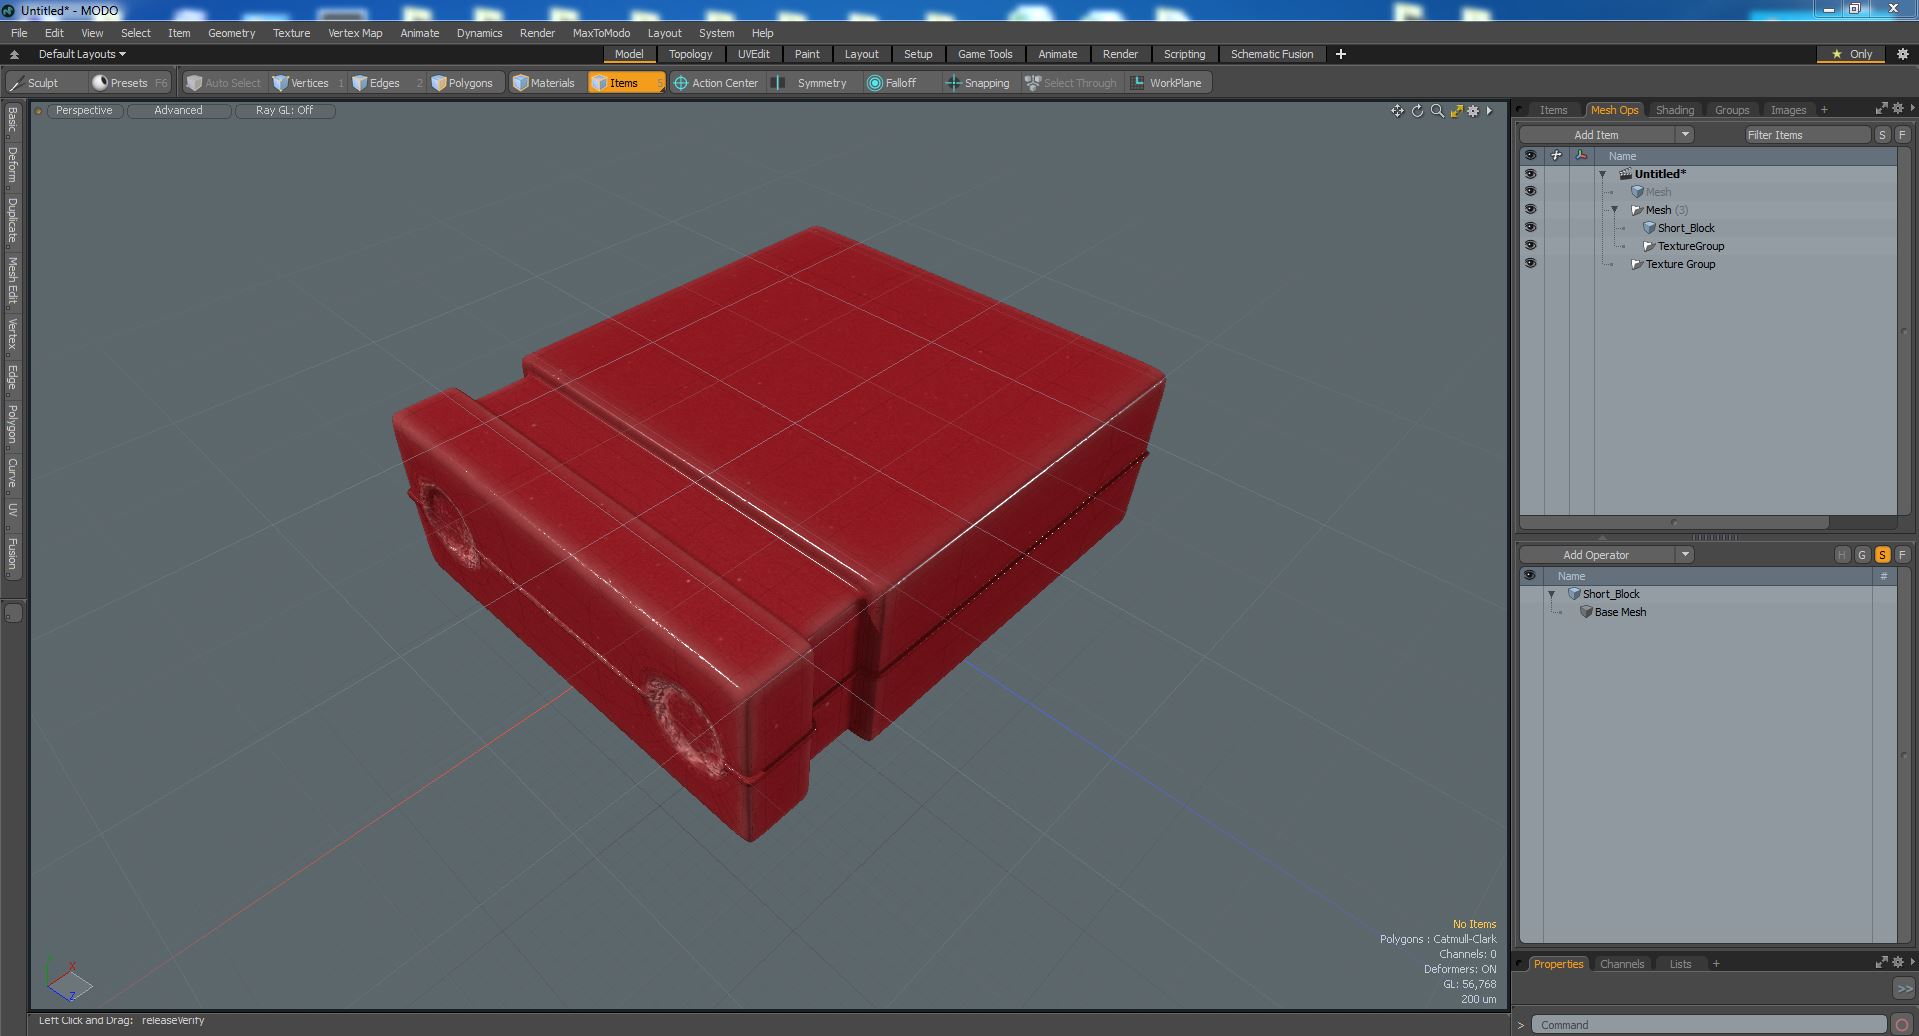Toggle visibility of Mesh (3) group
Viewport: 1919px width, 1036px height.
pyautogui.click(x=1530, y=210)
